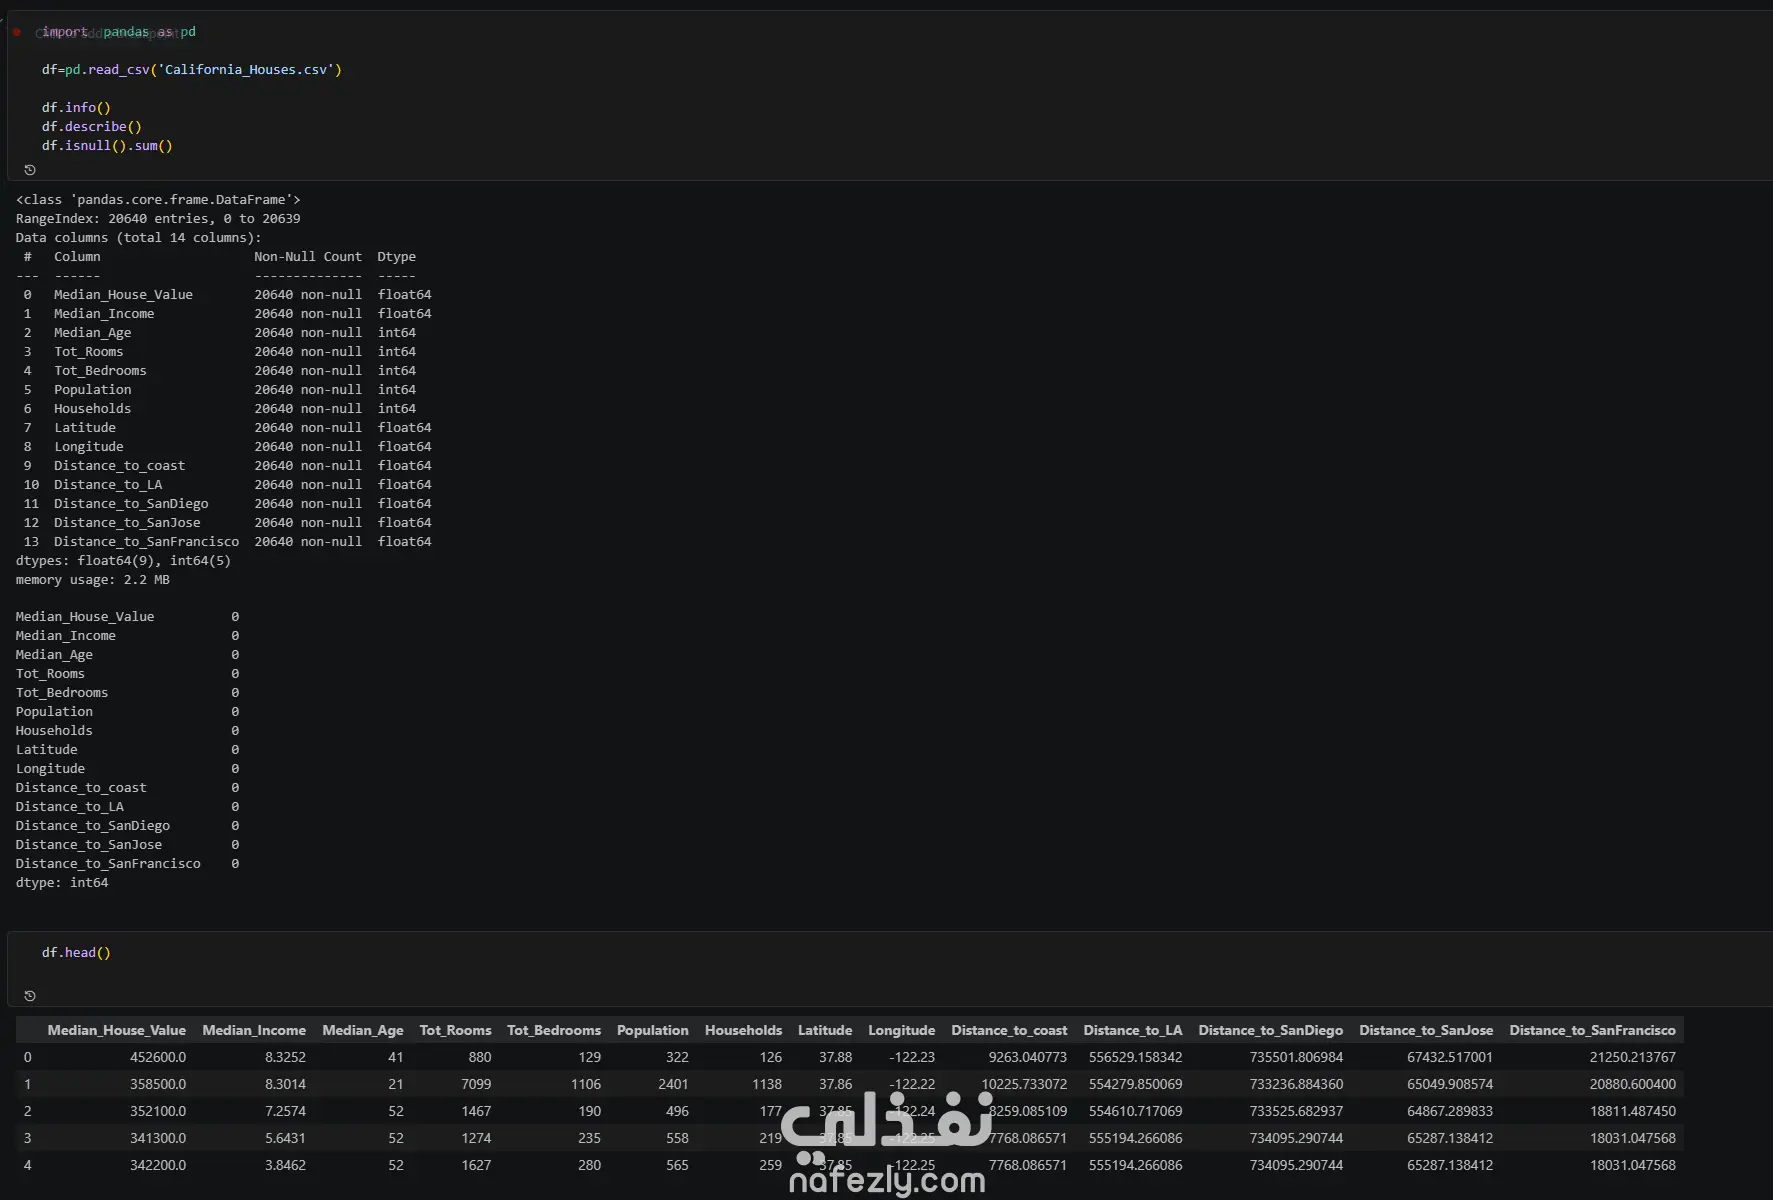Click the 'import pandas as pd' code line
Image resolution: width=1773 pixels, height=1200 pixels.
pyautogui.click(x=118, y=32)
